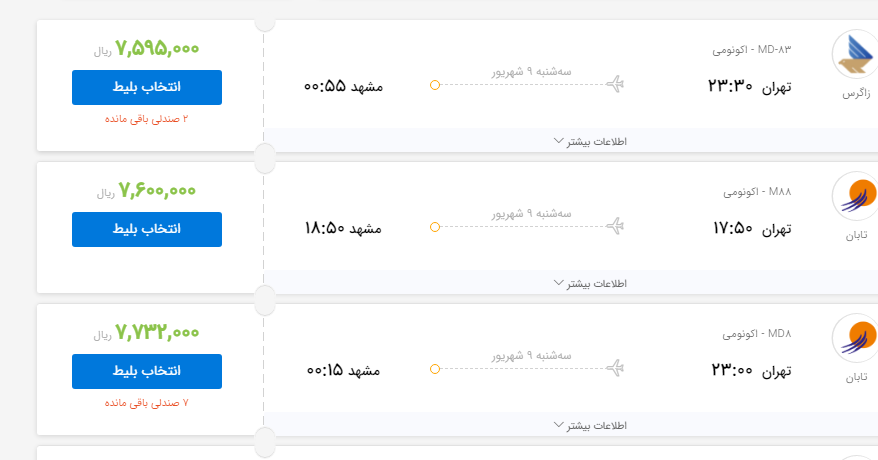The width and height of the screenshot is (878, 460).
Task: Click Taban logo on the 23:00 flight
Action: click(x=855, y=339)
